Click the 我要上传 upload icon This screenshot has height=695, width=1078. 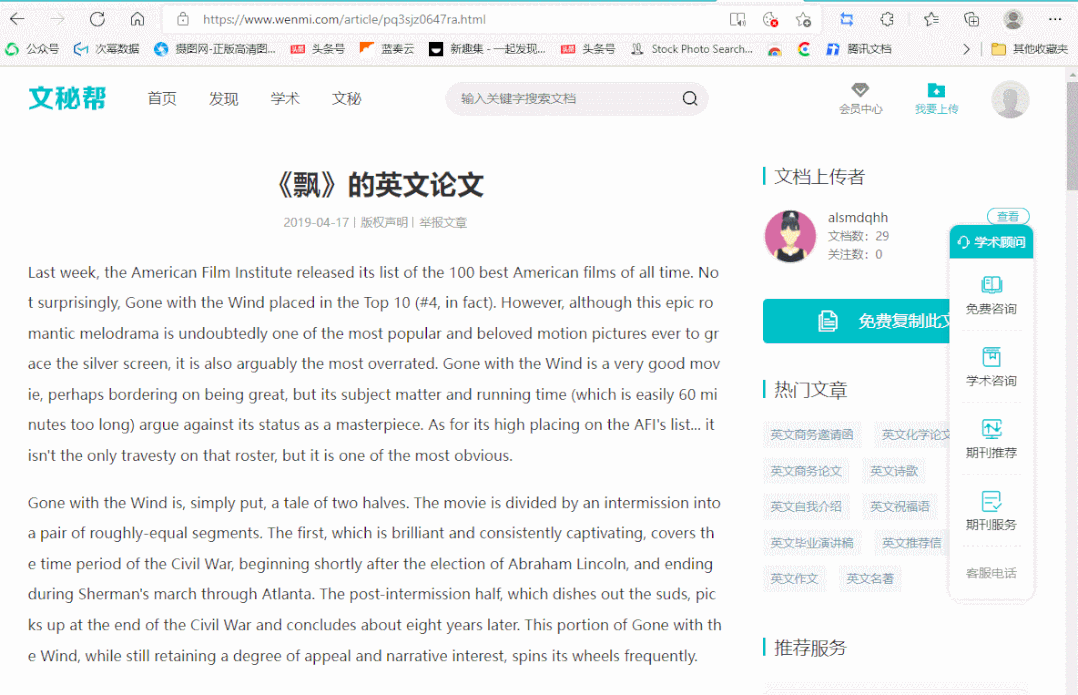pos(936,96)
